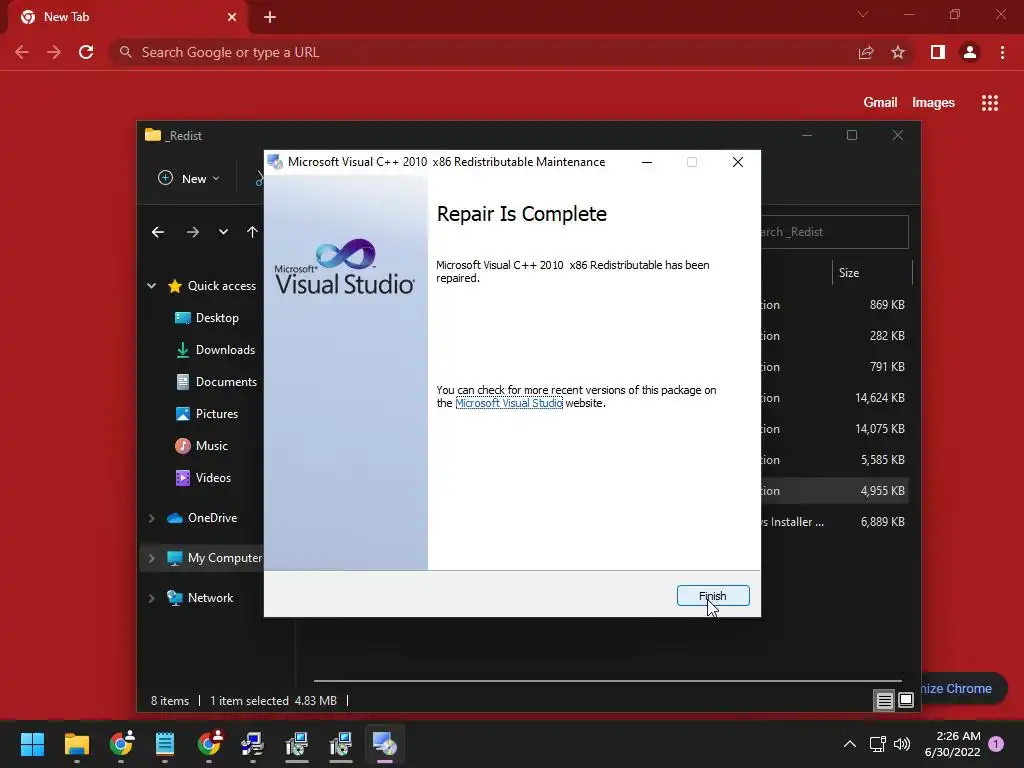The width and height of the screenshot is (1024, 768).
Task: Open the active Visual C++ installer taskbar icon
Action: (x=385, y=744)
